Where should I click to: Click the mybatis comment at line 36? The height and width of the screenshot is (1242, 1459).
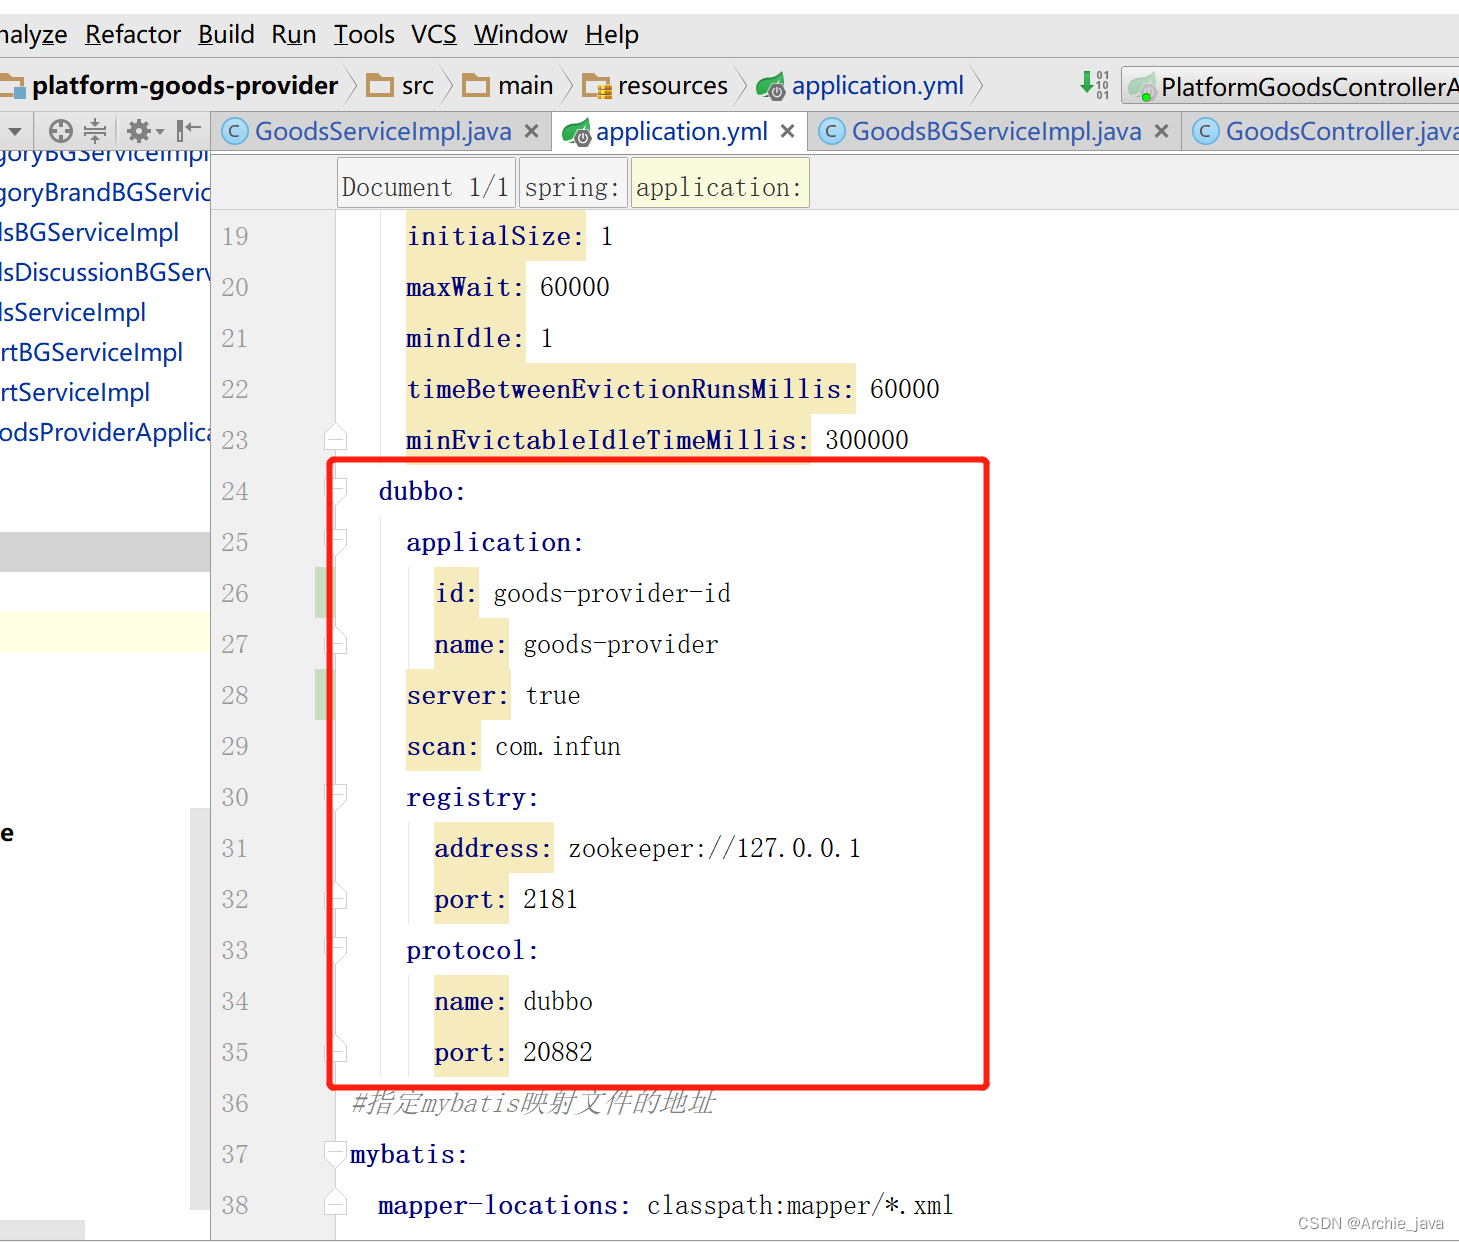coord(534,1103)
